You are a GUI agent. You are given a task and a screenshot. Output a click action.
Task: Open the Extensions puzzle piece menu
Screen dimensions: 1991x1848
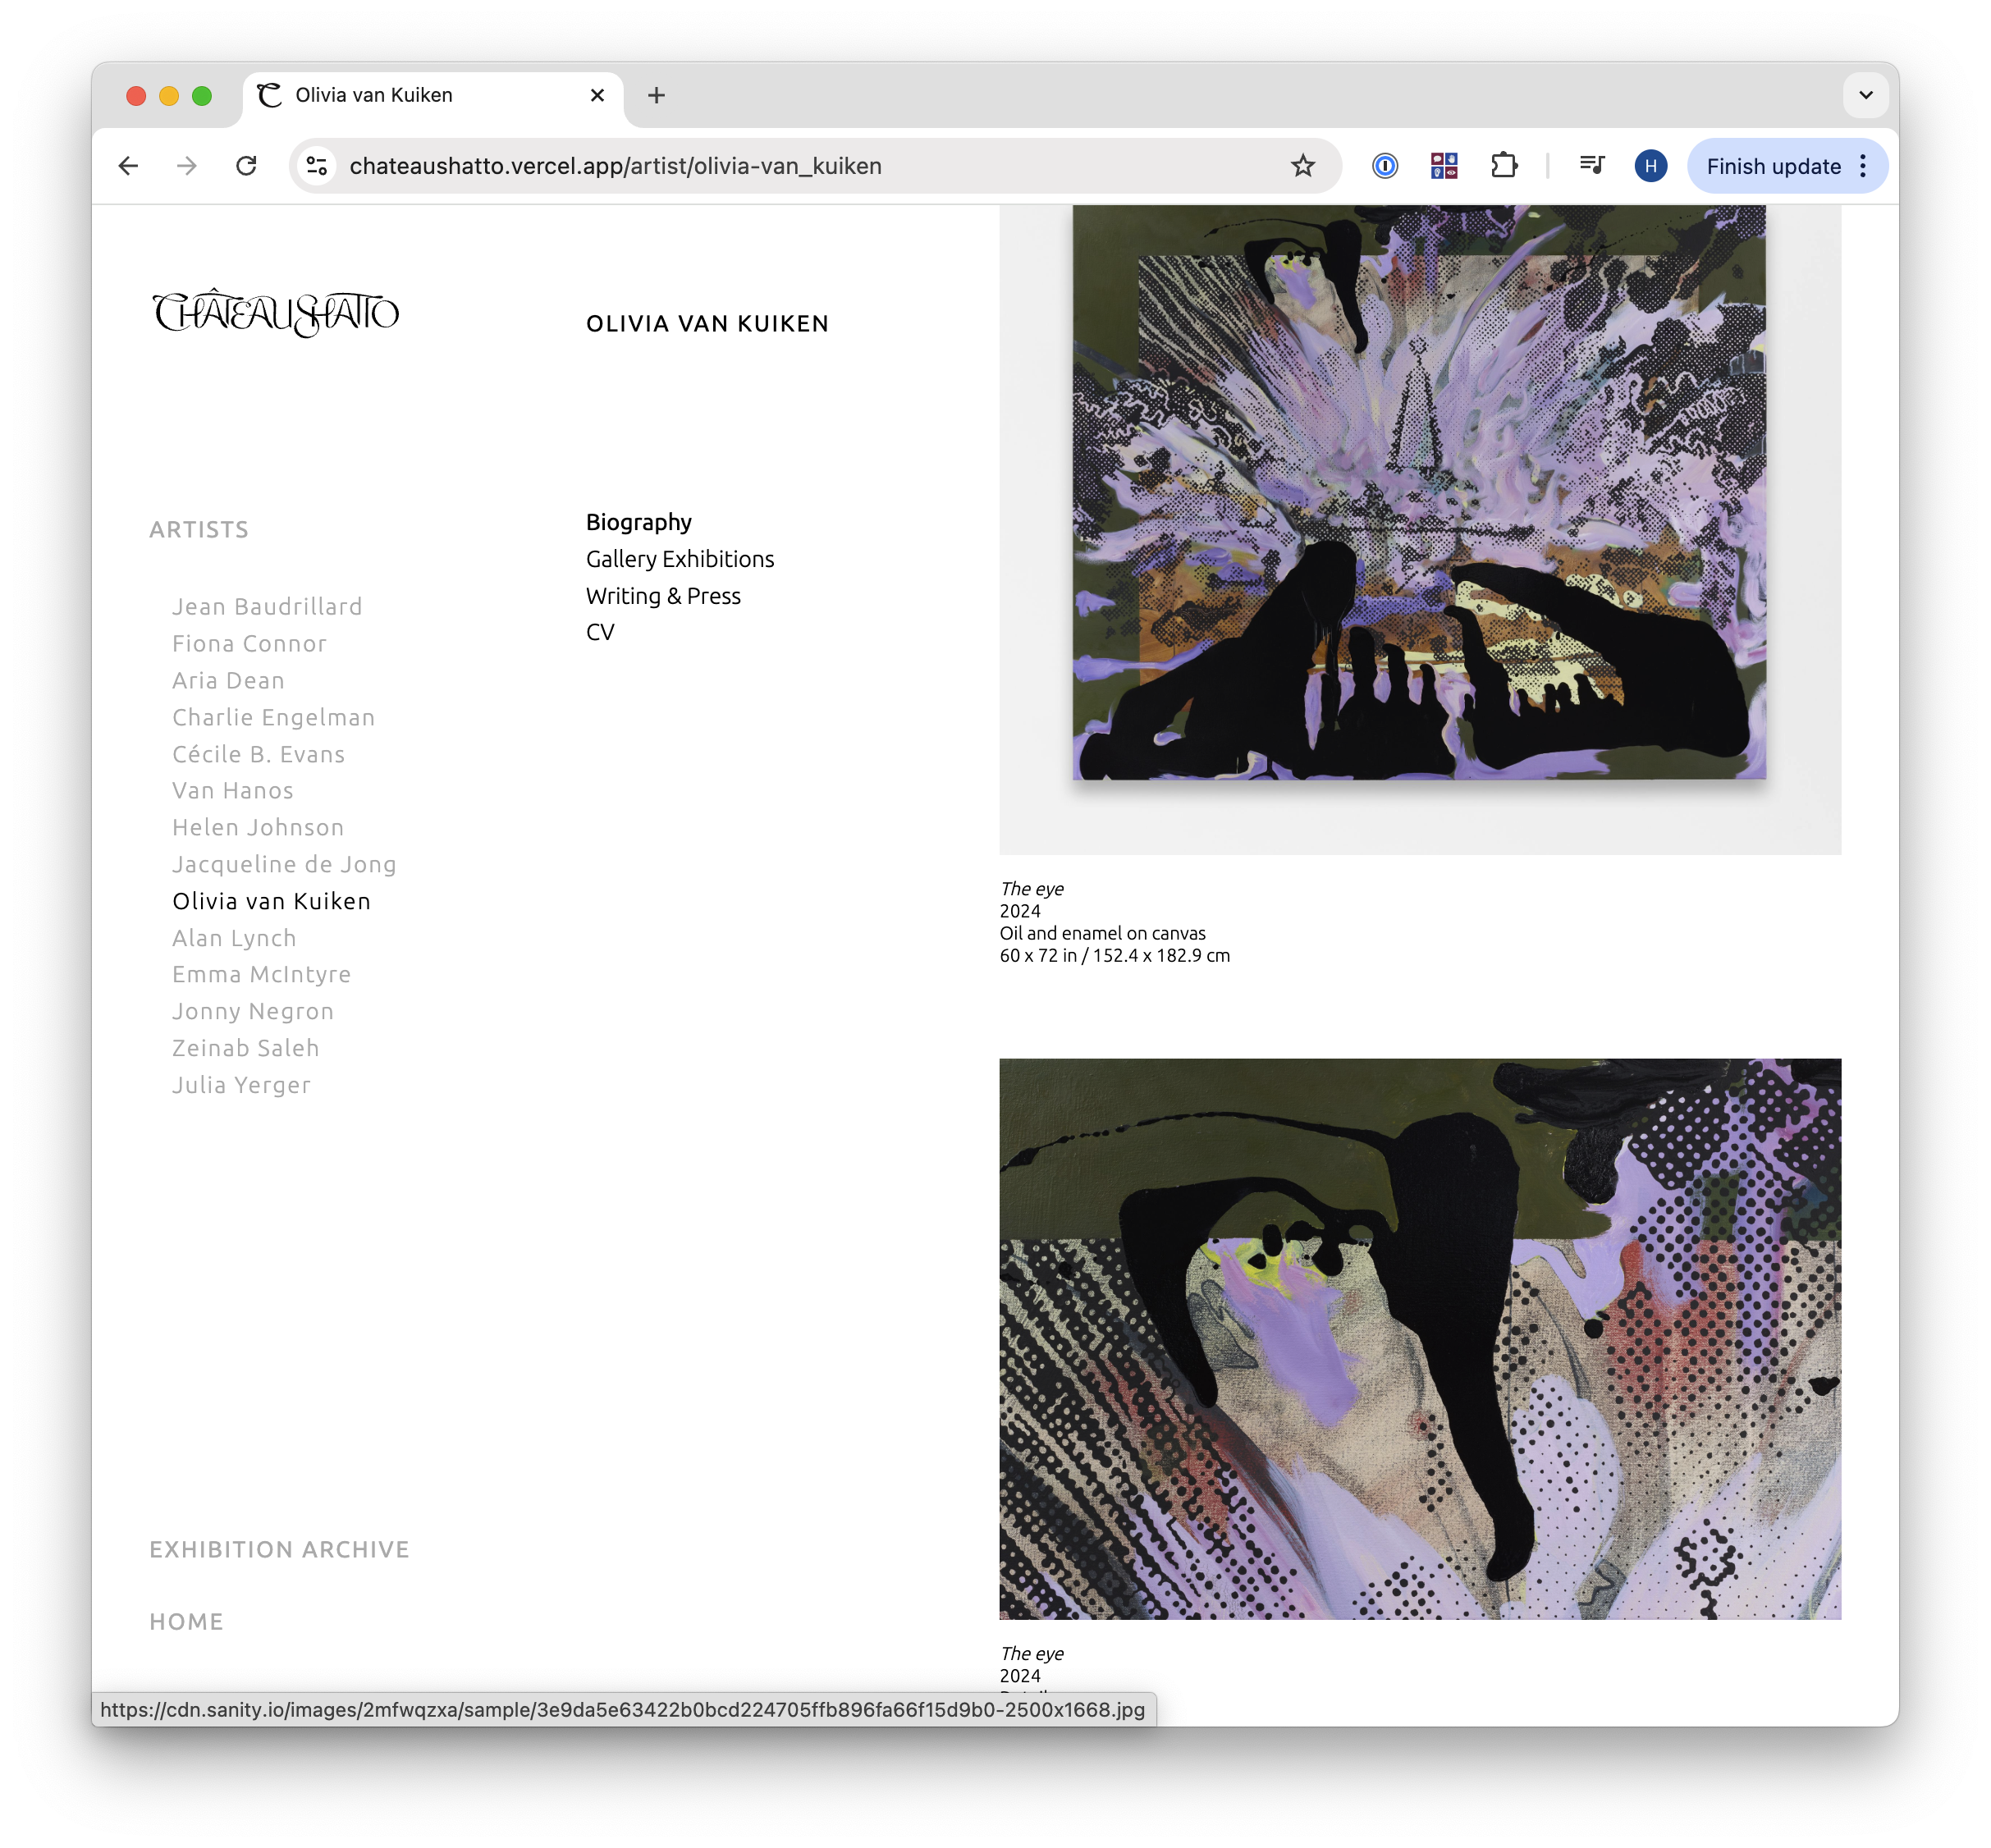tap(1503, 166)
